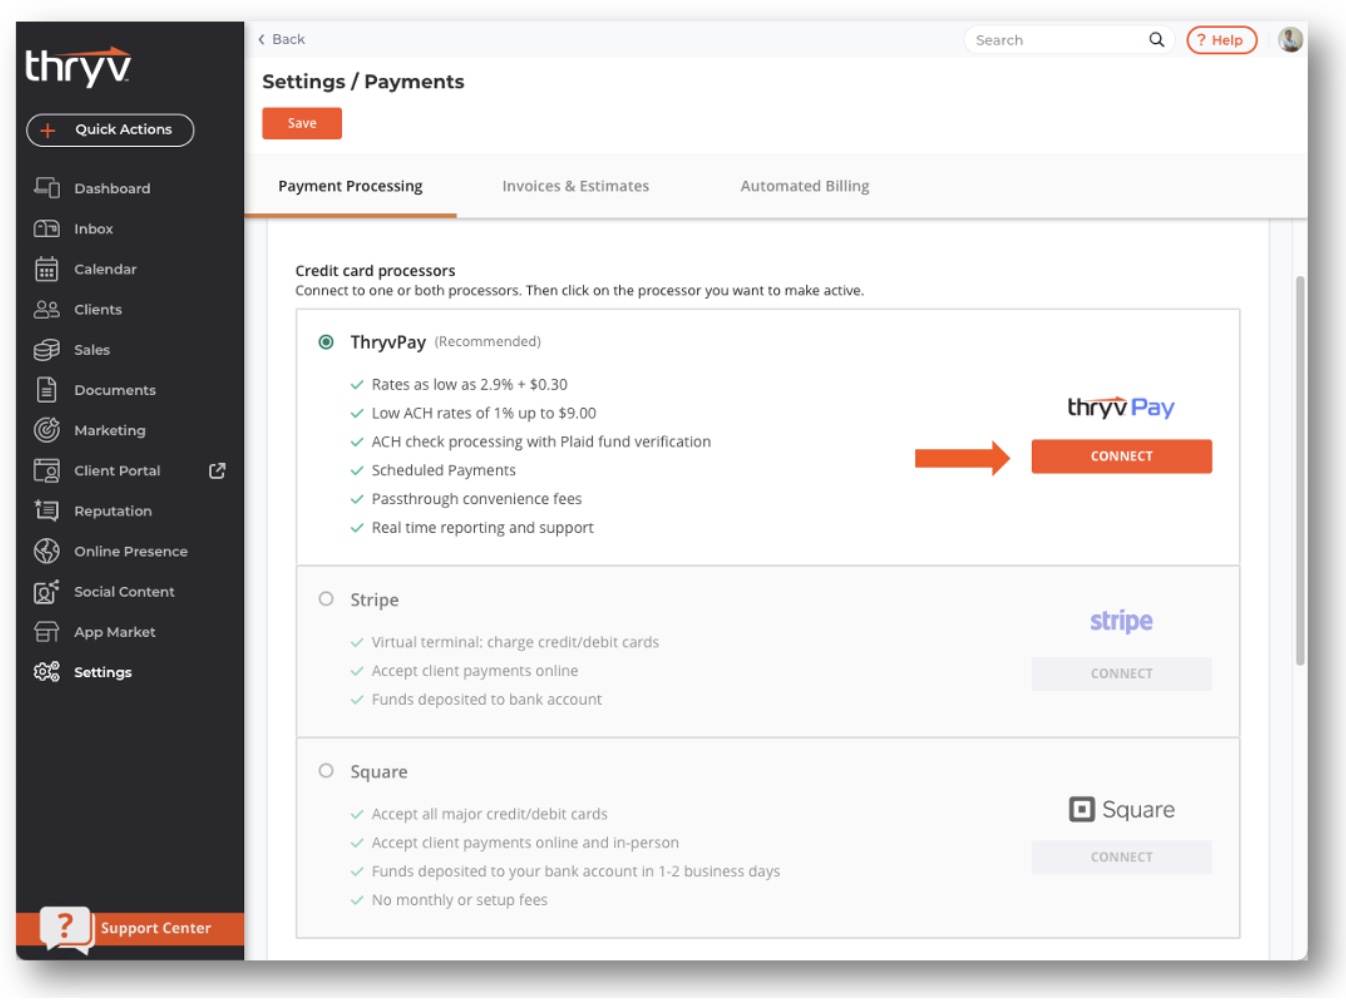Viewport: 1346px width, 1002px height.
Task: Open Documents menu label
Action: tap(115, 390)
